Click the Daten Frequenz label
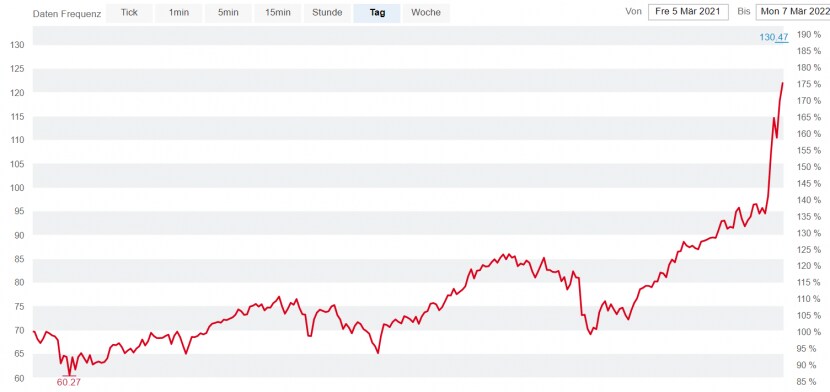This screenshot has height=392, width=830. pyautogui.click(x=67, y=14)
